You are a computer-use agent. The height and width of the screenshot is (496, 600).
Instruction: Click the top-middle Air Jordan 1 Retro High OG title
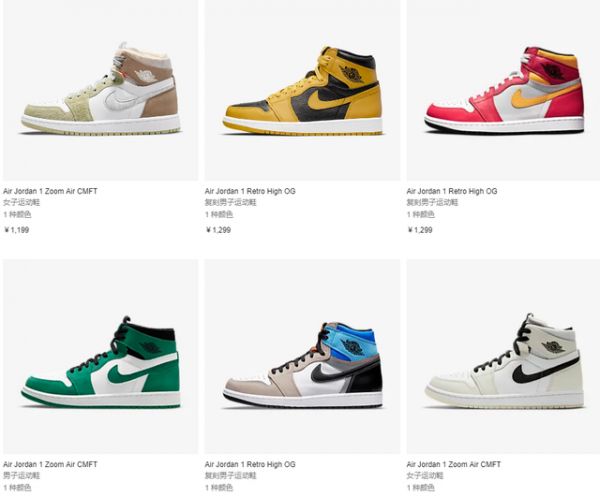pos(250,191)
